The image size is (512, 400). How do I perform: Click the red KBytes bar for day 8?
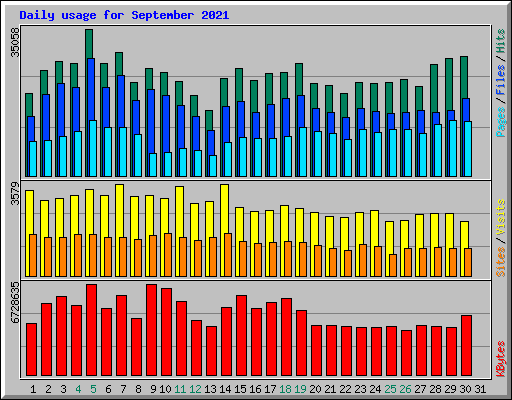tap(136, 347)
